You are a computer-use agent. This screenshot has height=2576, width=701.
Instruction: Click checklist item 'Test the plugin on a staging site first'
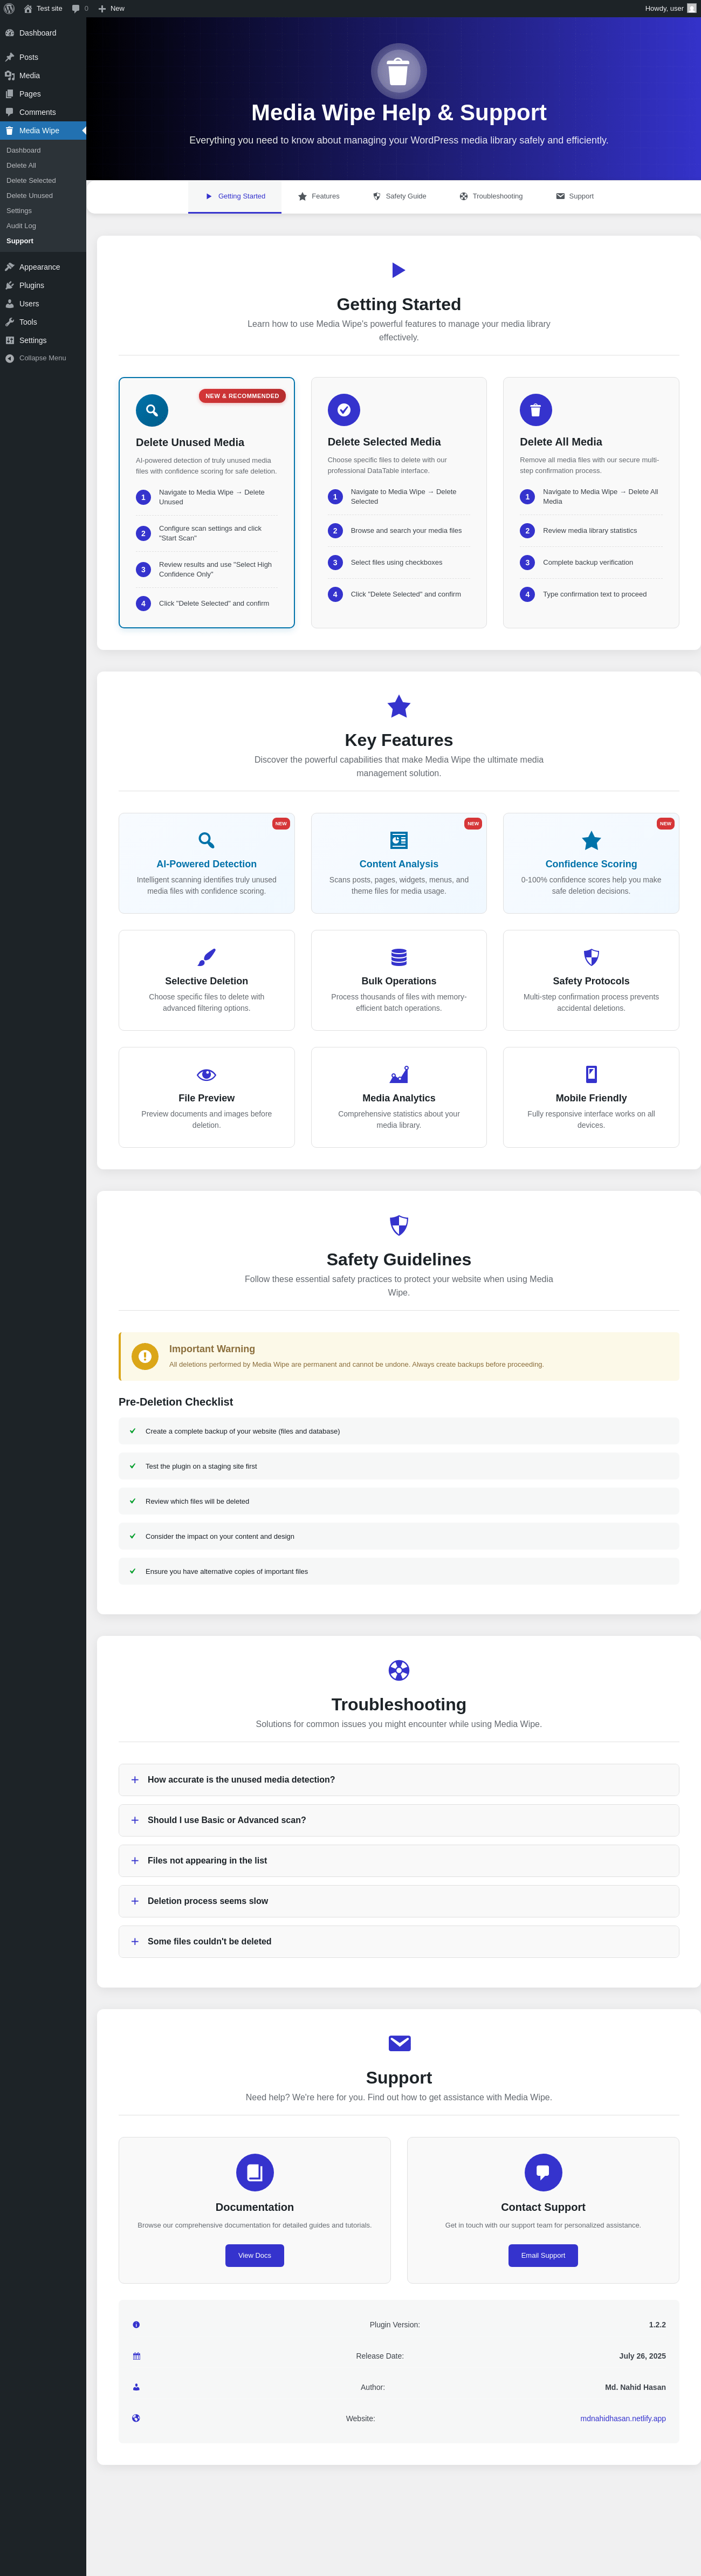[399, 1466]
